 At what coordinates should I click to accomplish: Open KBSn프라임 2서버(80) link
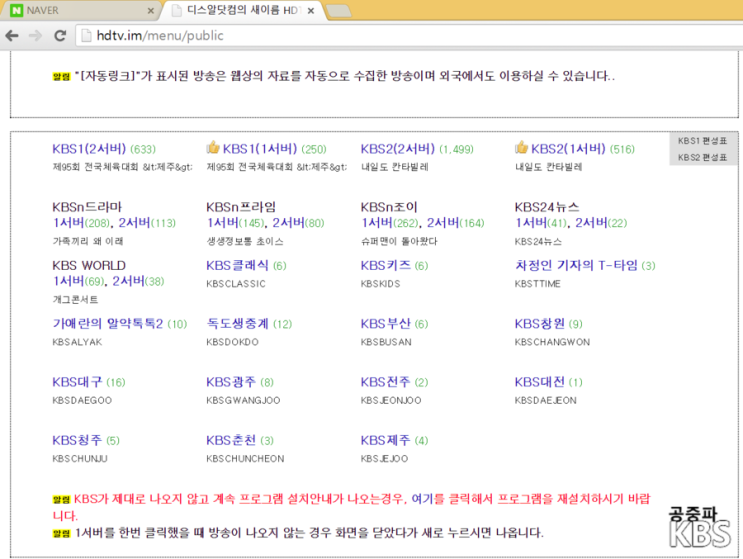tap(298, 223)
